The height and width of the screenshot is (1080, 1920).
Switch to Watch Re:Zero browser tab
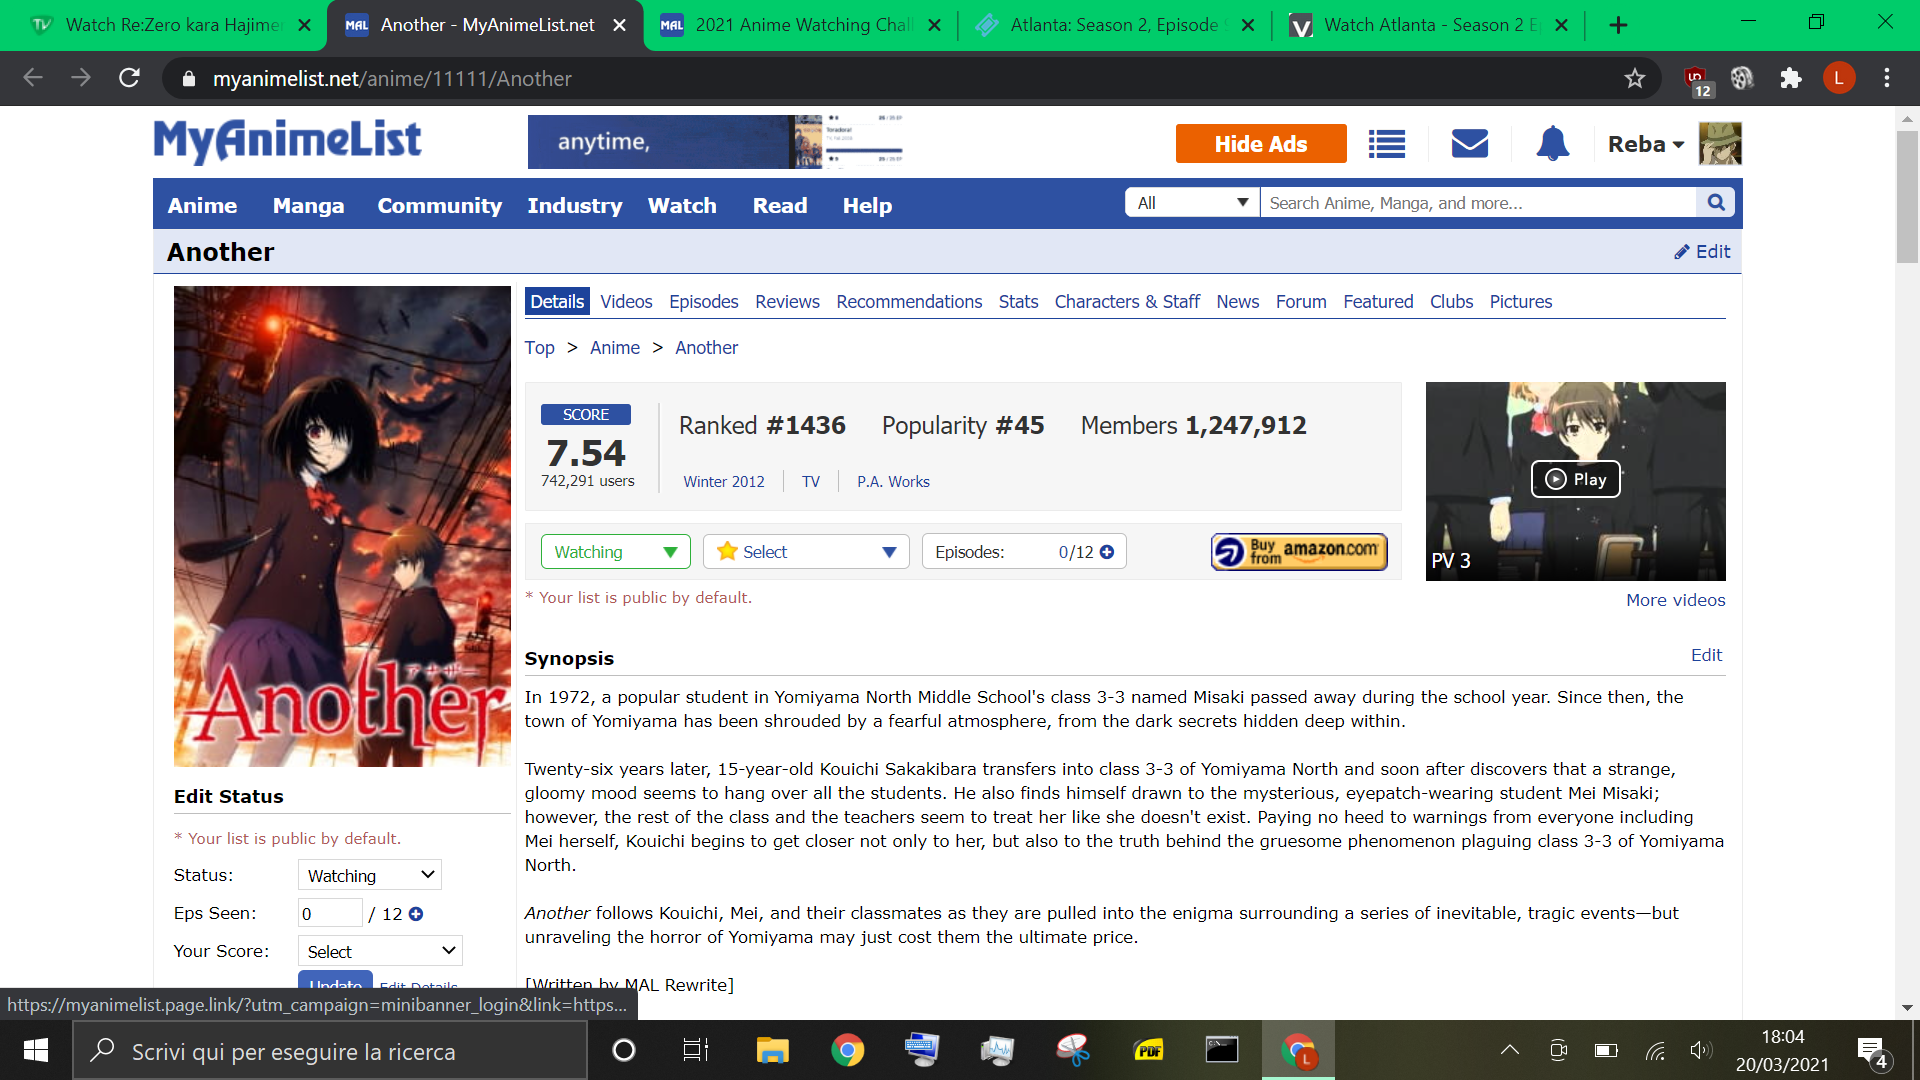170,25
